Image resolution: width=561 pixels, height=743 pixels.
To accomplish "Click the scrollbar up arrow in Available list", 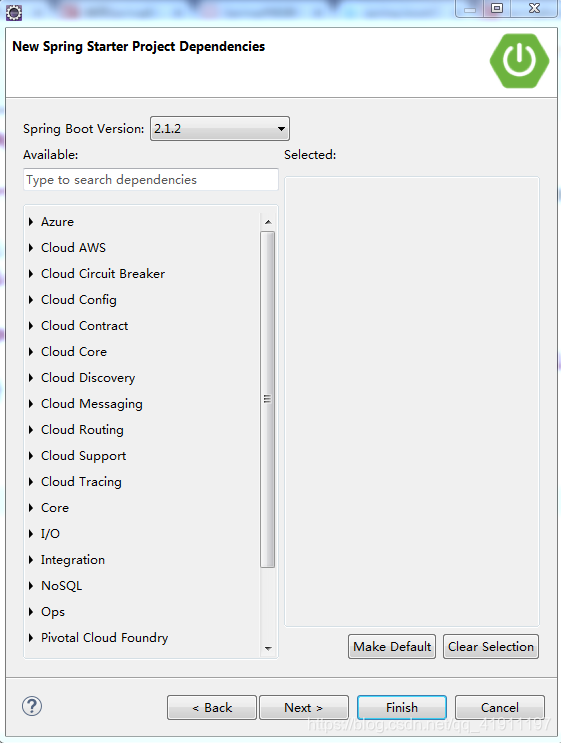I will tap(268, 222).
